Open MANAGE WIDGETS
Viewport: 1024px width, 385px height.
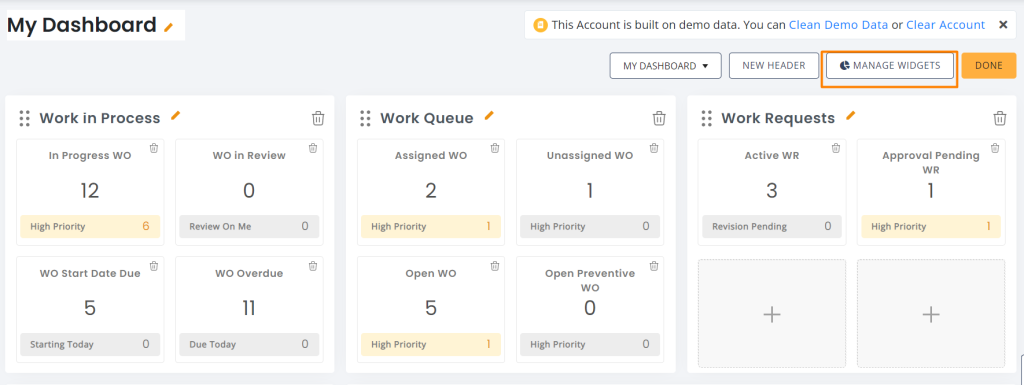click(x=889, y=66)
